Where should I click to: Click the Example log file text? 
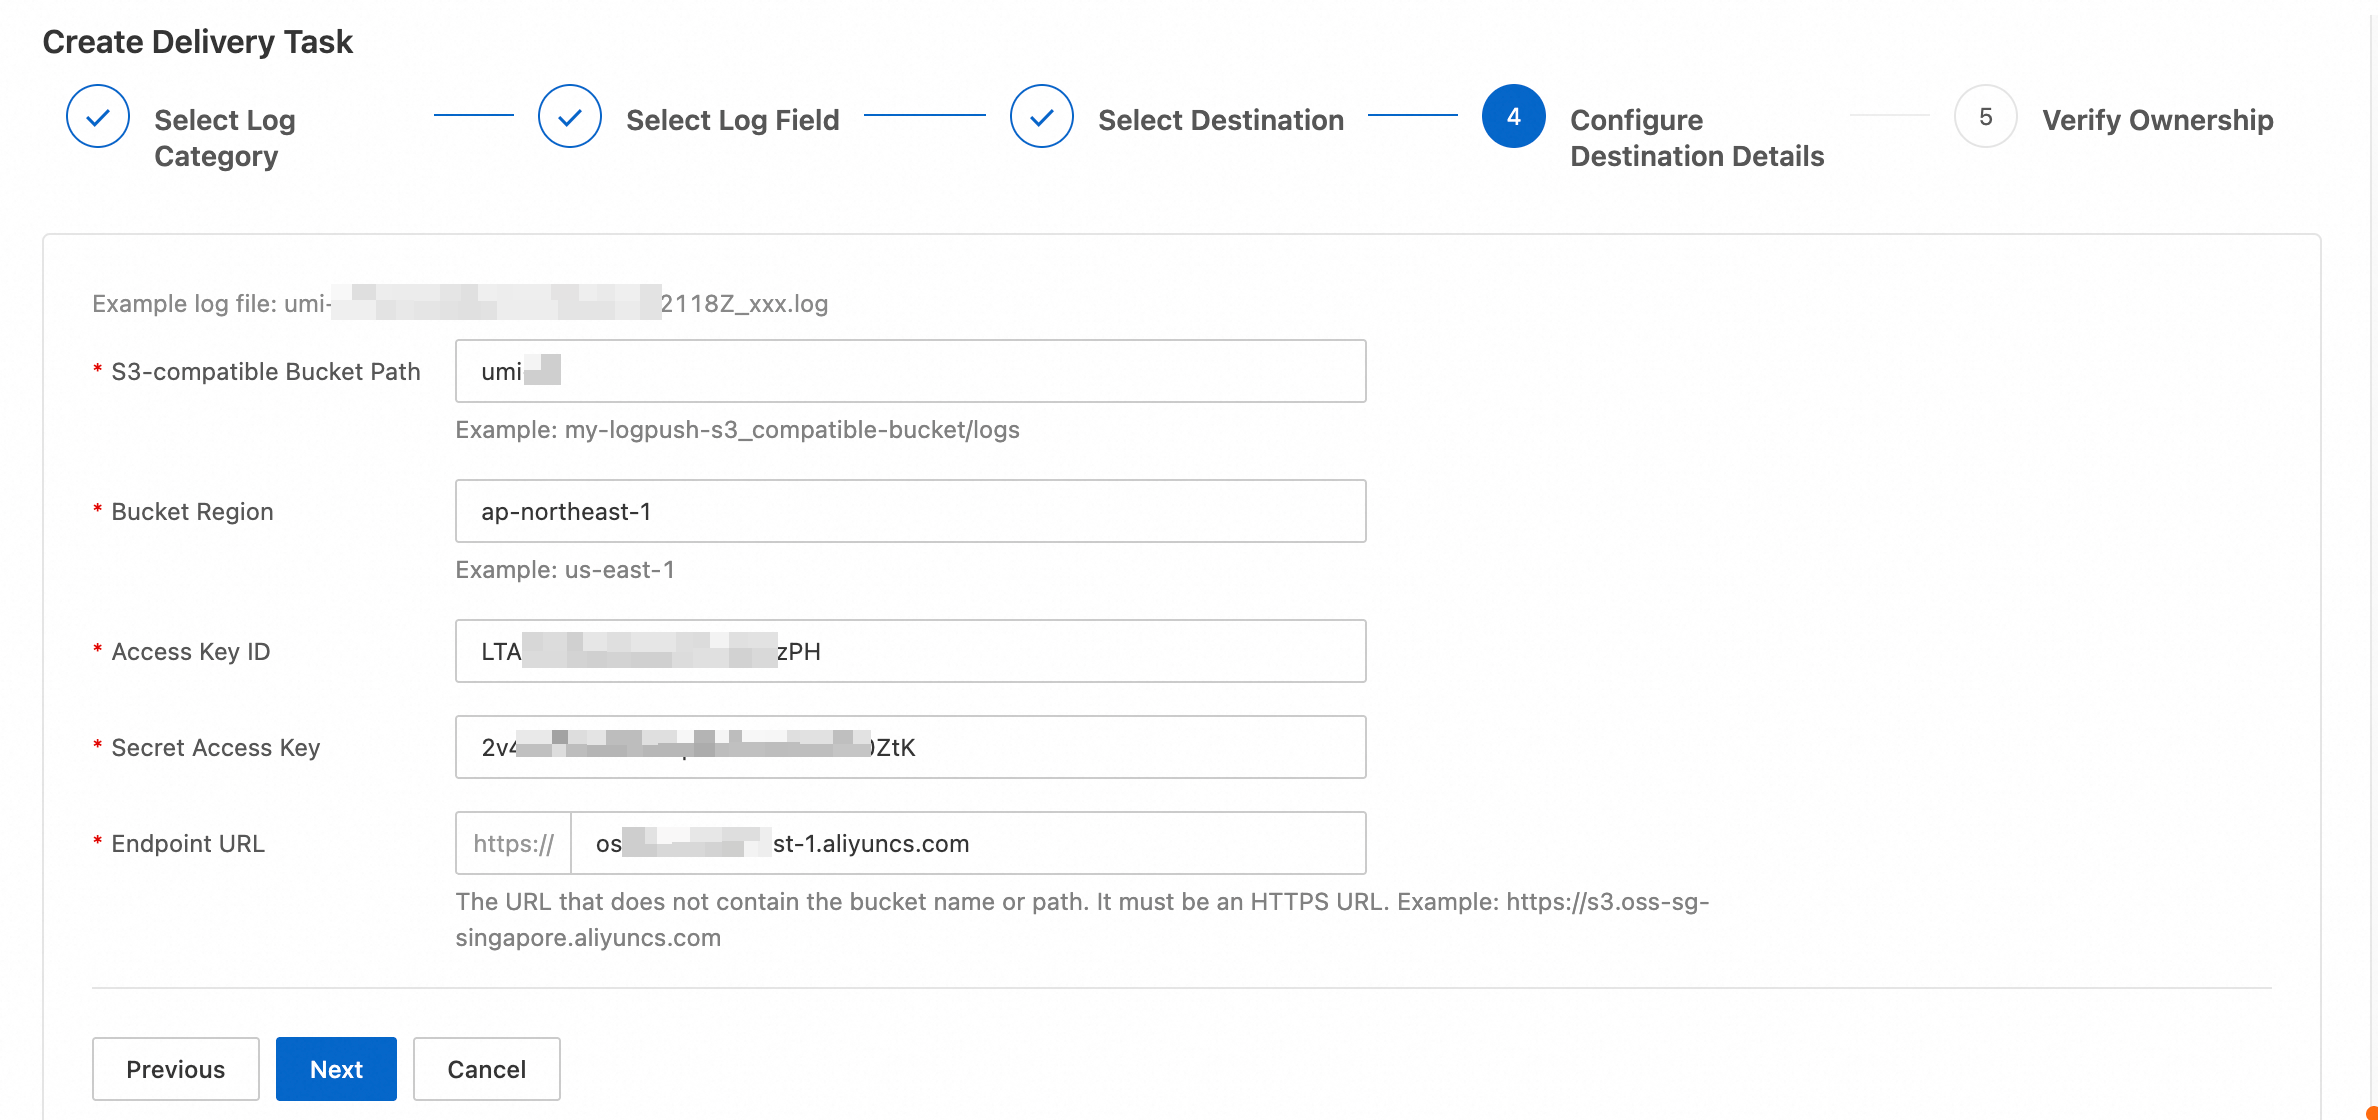(460, 303)
